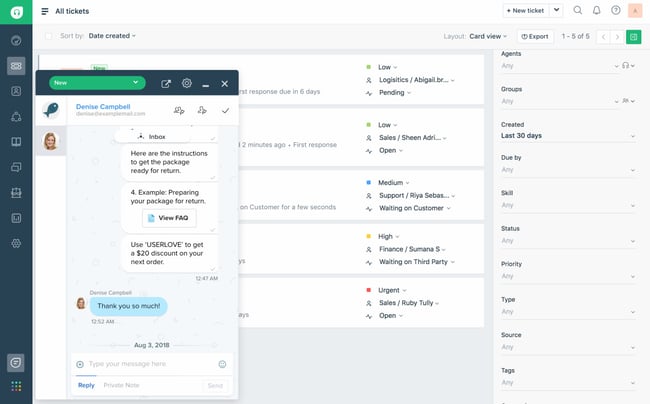Pop out the chat in new window
This screenshot has width=650, height=404.
166,83
